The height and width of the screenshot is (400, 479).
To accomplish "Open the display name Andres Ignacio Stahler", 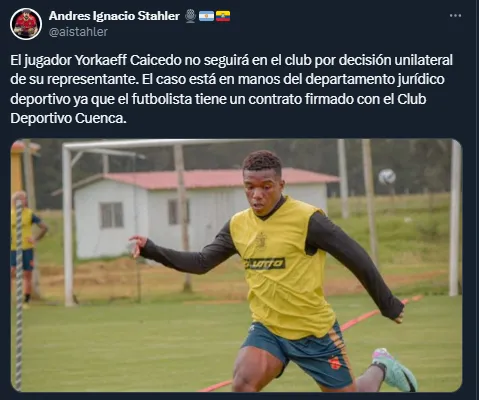I will click(114, 16).
